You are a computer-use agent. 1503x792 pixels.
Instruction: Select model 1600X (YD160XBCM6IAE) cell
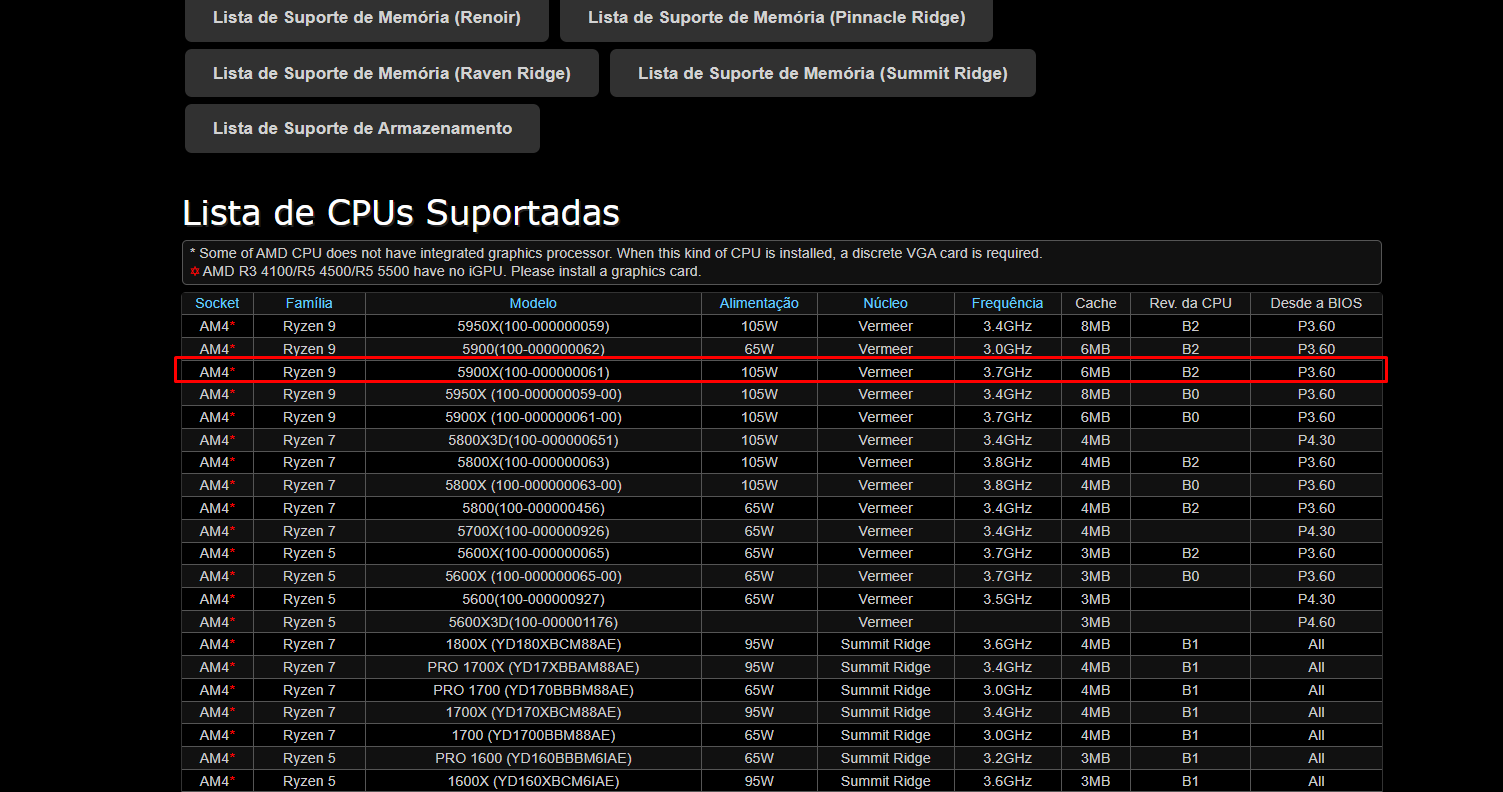(x=533, y=781)
